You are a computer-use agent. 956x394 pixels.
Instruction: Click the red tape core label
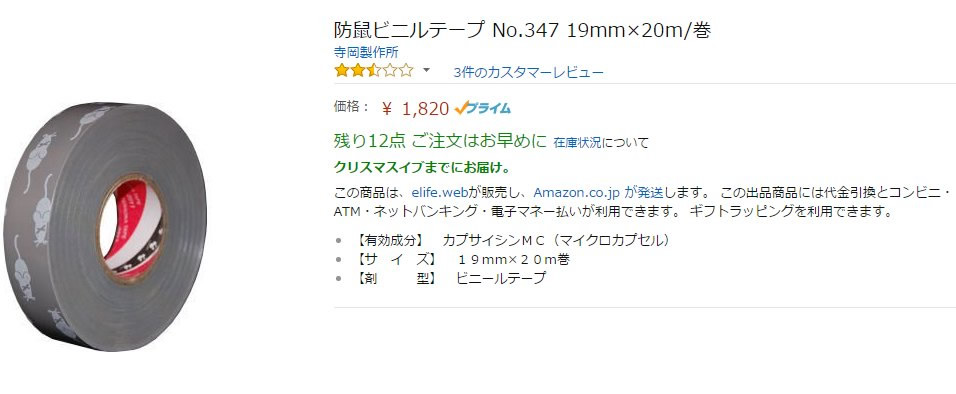(x=131, y=226)
